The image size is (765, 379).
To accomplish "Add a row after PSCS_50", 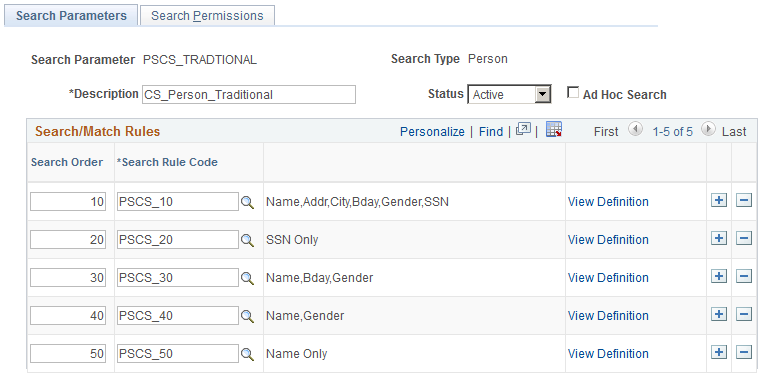I will tap(719, 353).
